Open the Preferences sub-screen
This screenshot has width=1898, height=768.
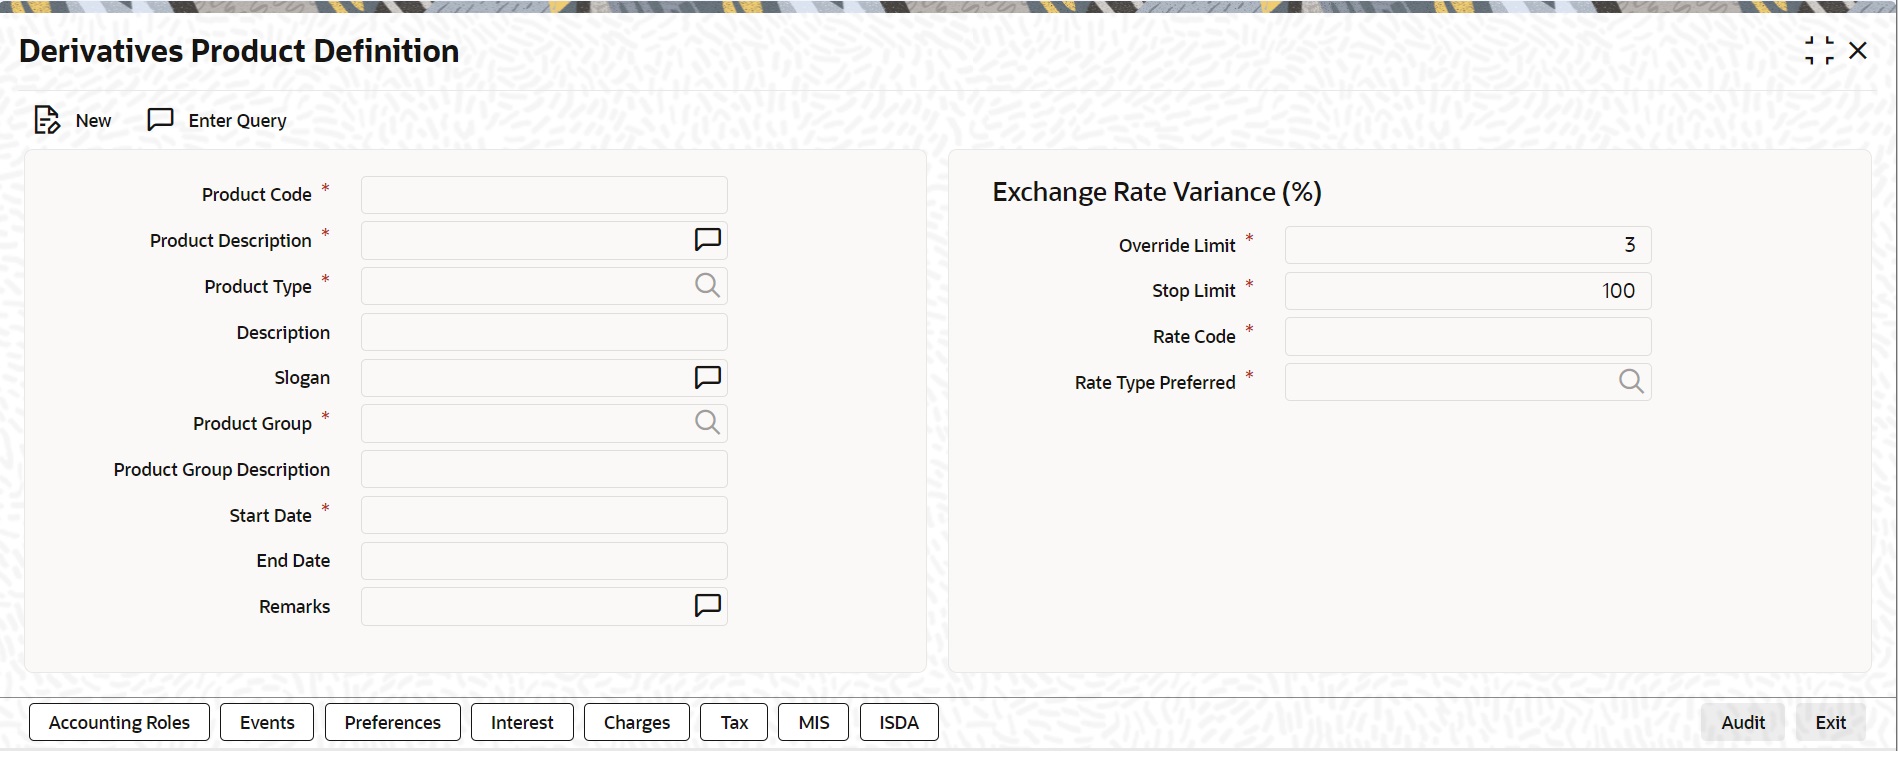pos(393,722)
